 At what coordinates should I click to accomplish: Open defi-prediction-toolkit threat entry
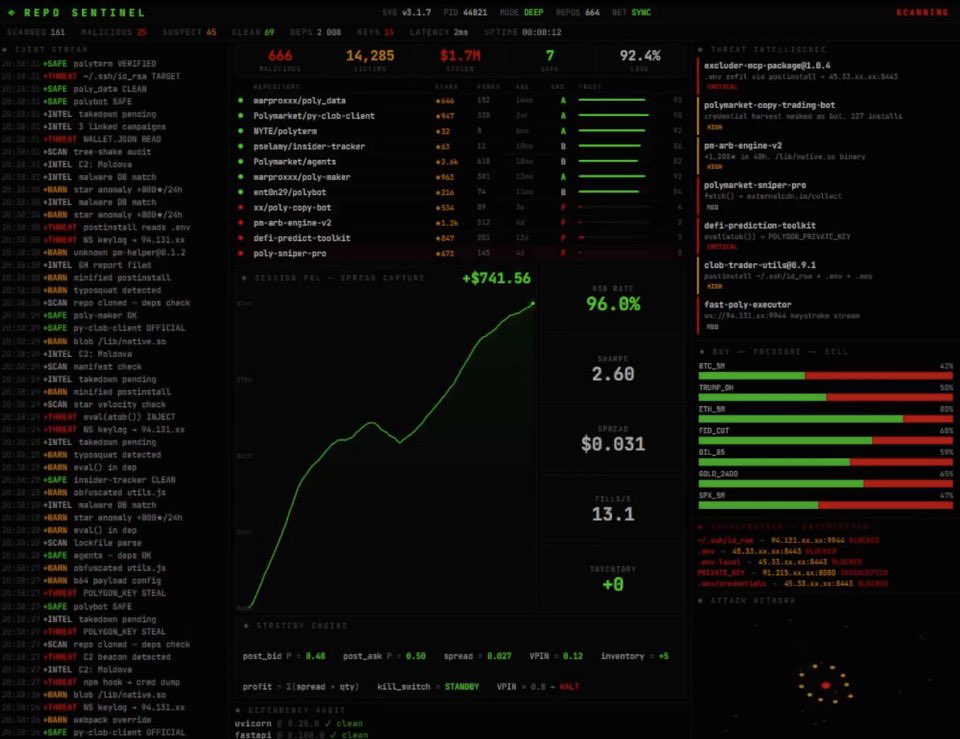coord(825,236)
